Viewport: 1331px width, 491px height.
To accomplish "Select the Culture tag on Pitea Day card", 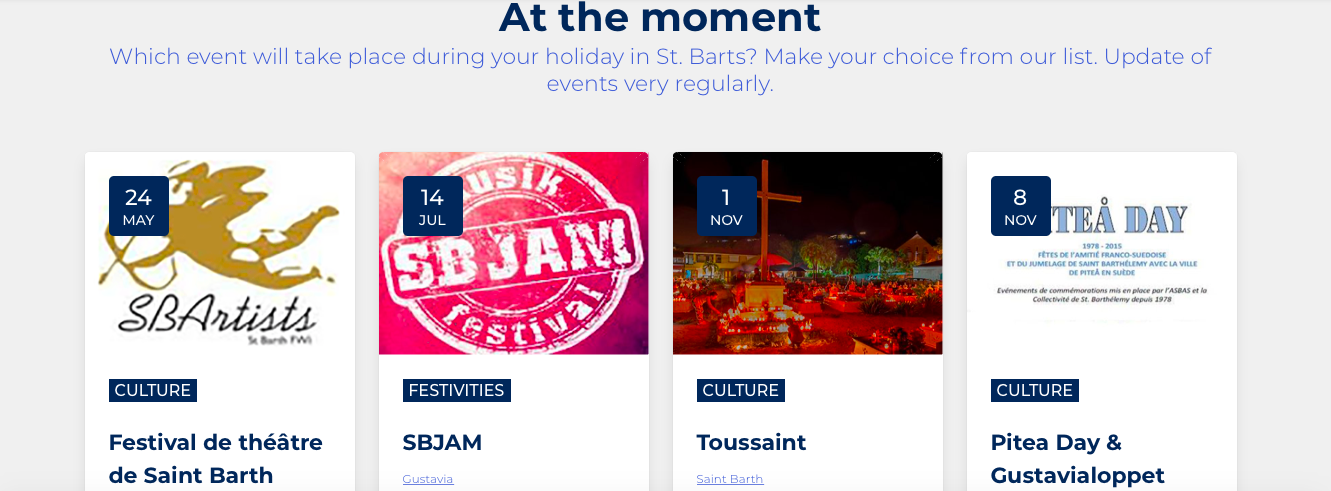I will pos(1034,390).
